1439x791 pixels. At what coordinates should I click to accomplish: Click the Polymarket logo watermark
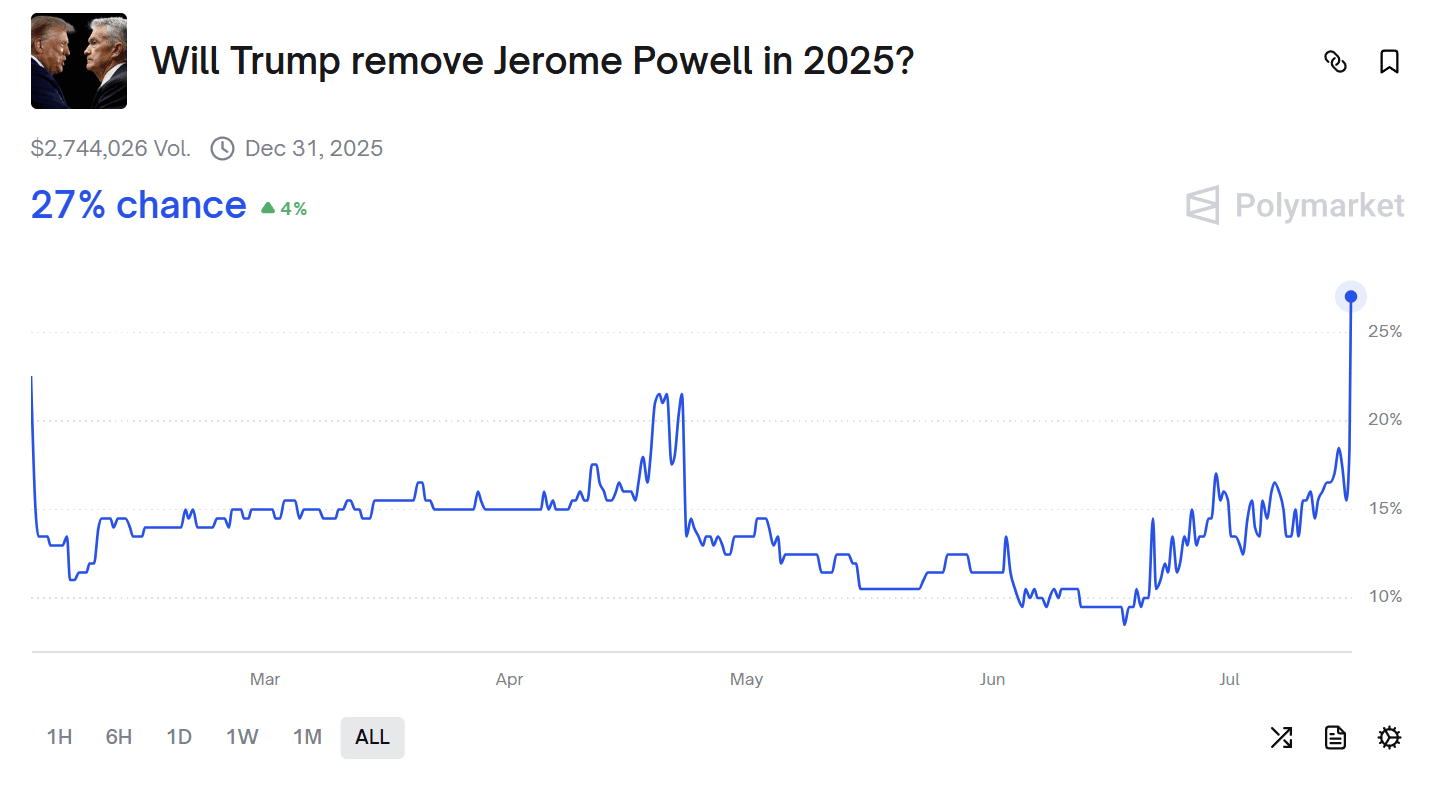pos(1296,206)
